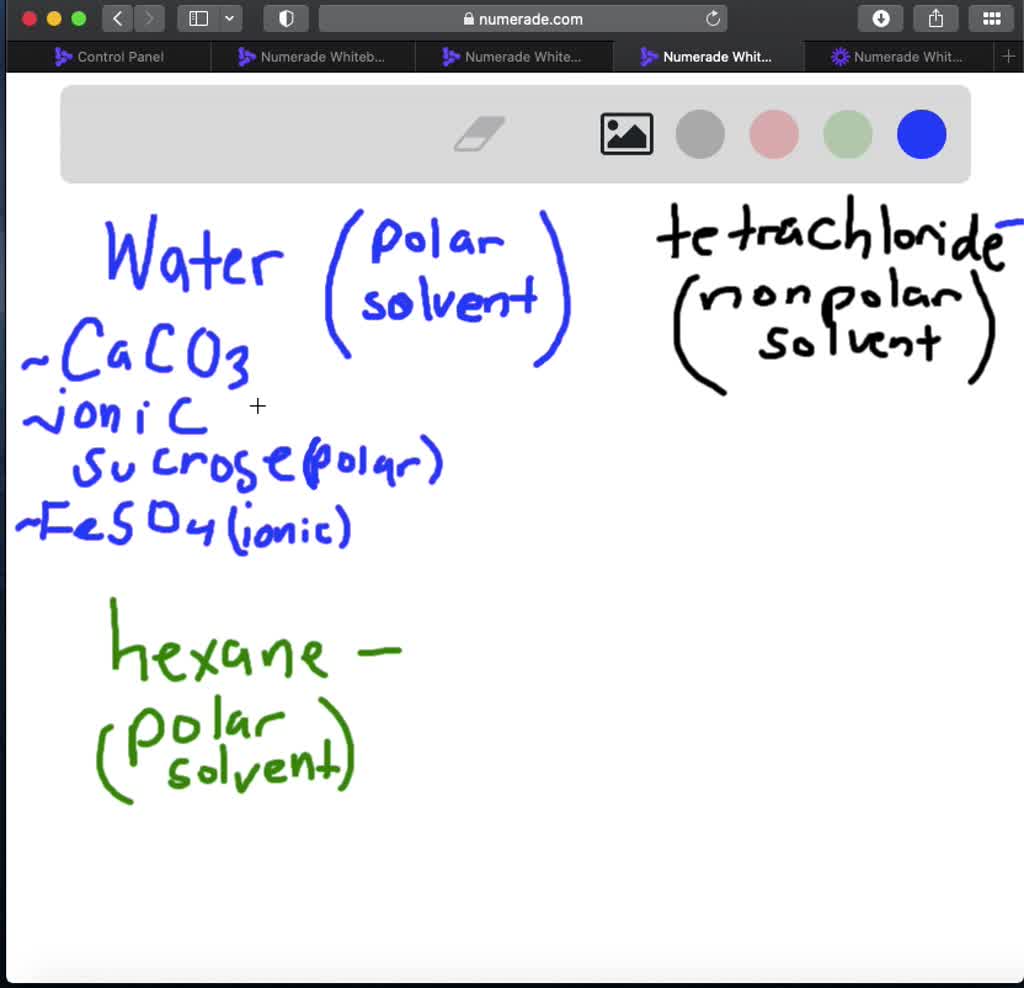Navigate back using the back arrow
Image resolution: width=1024 pixels, height=988 pixels.
[116, 18]
